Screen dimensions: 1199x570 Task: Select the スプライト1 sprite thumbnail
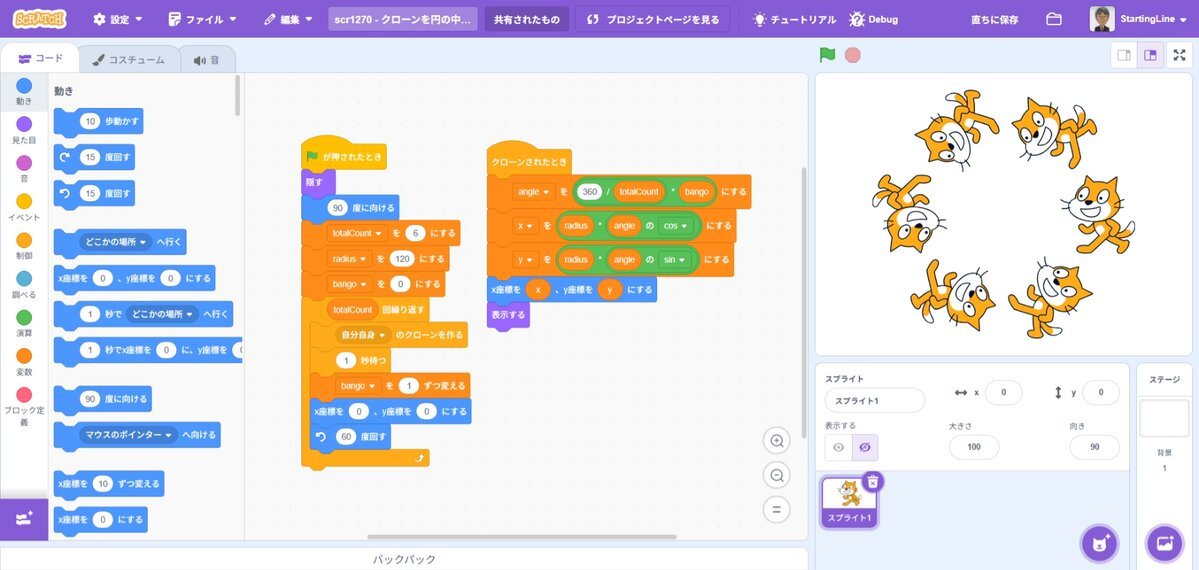[x=849, y=502]
